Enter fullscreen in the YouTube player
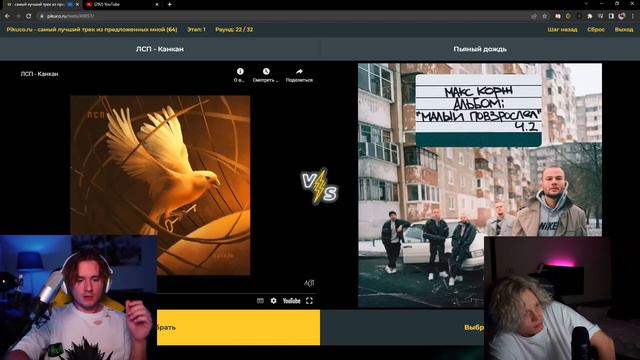The width and height of the screenshot is (640, 360). (x=309, y=301)
